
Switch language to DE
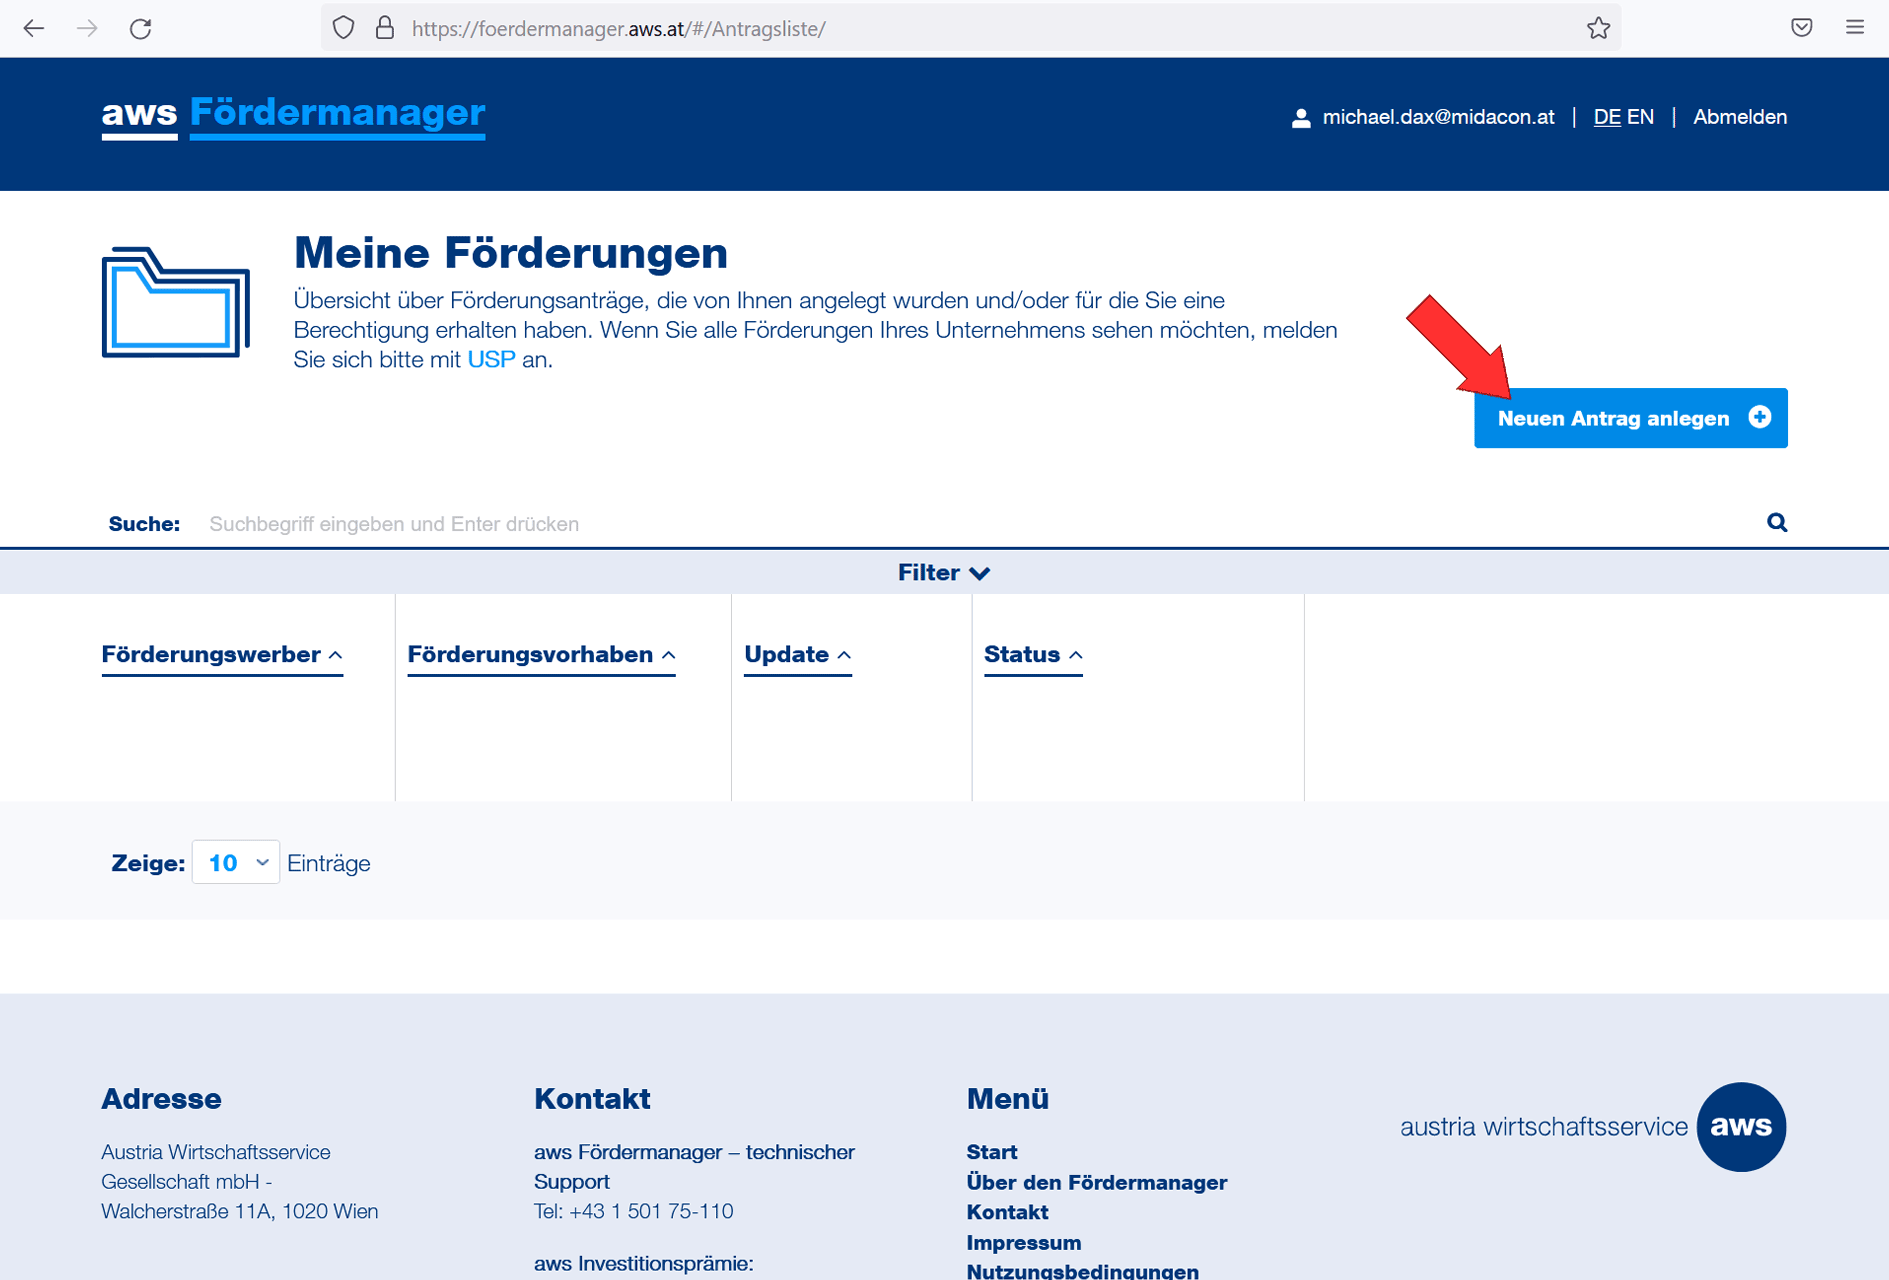point(1607,117)
